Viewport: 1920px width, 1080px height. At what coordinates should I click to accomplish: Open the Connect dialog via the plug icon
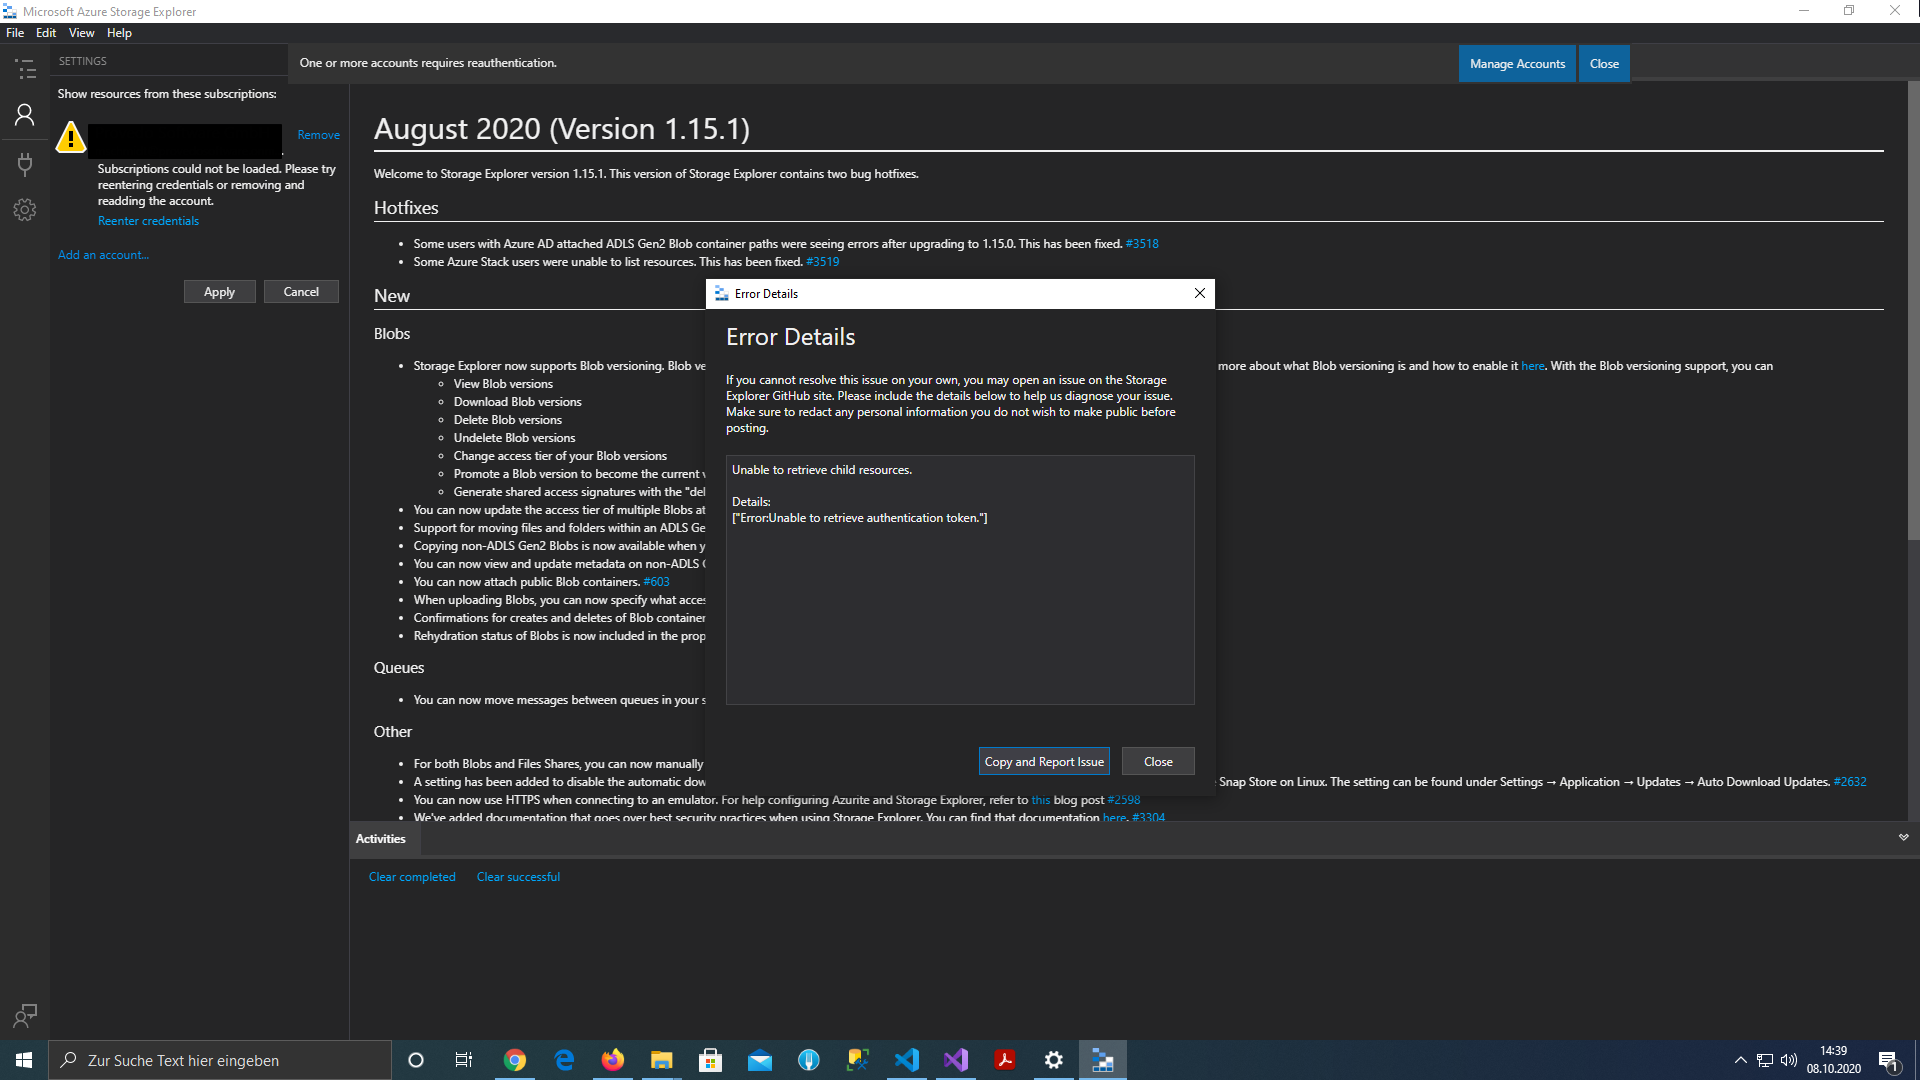coord(25,163)
